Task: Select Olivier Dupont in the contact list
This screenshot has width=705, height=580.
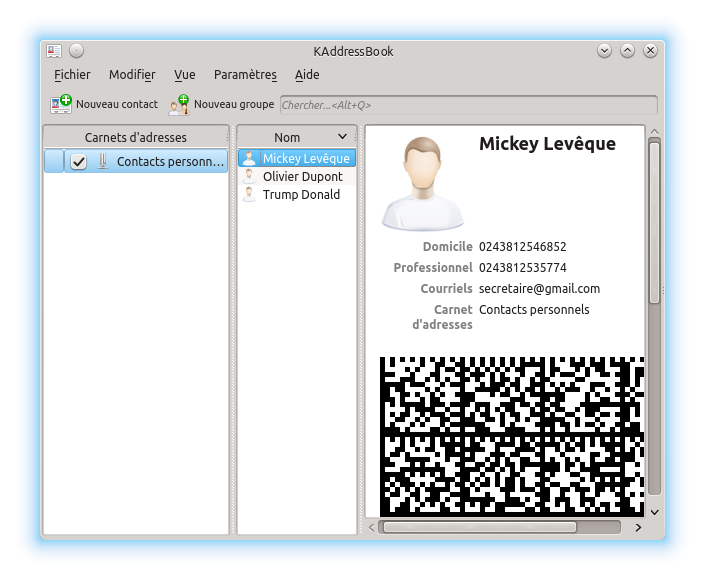Action: pos(302,176)
